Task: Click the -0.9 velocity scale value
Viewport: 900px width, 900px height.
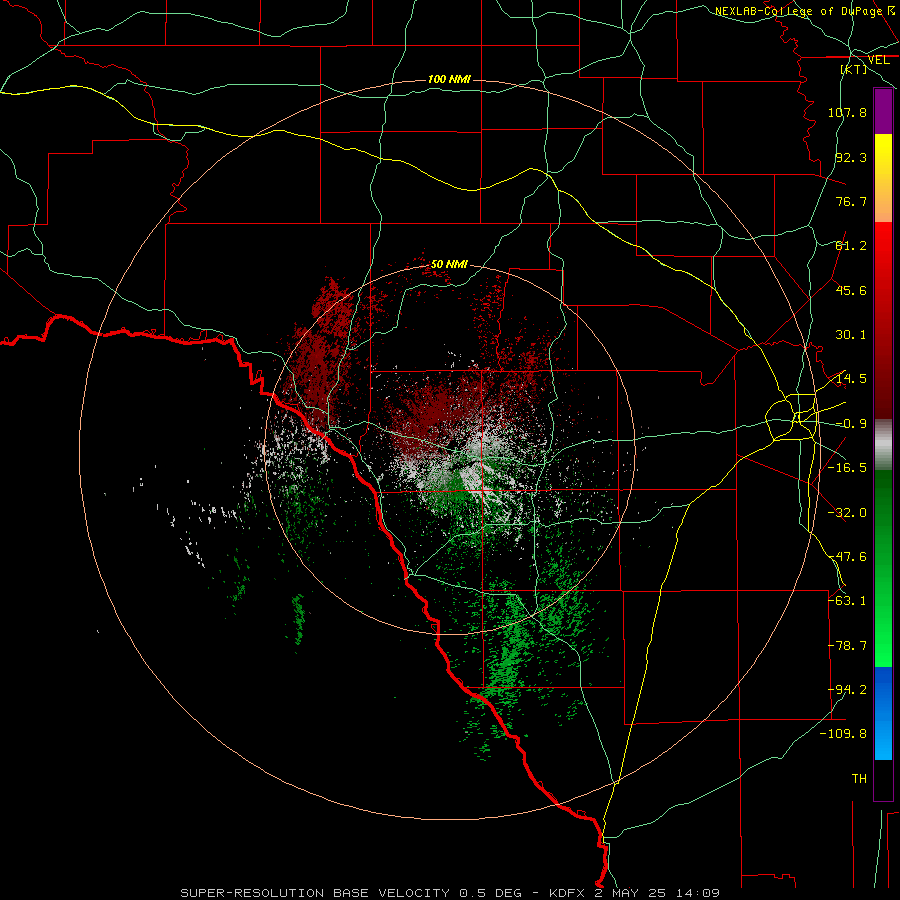Action: pyautogui.click(x=851, y=424)
